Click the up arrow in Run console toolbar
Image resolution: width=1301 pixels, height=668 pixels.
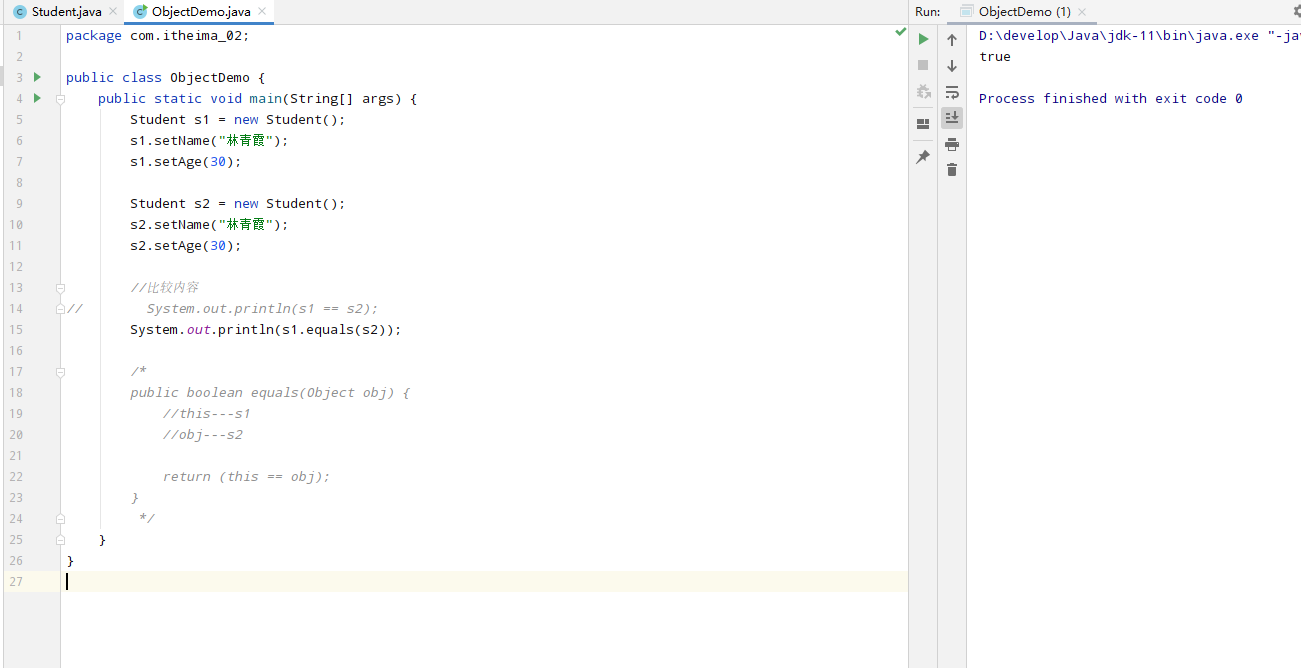(952, 40)
